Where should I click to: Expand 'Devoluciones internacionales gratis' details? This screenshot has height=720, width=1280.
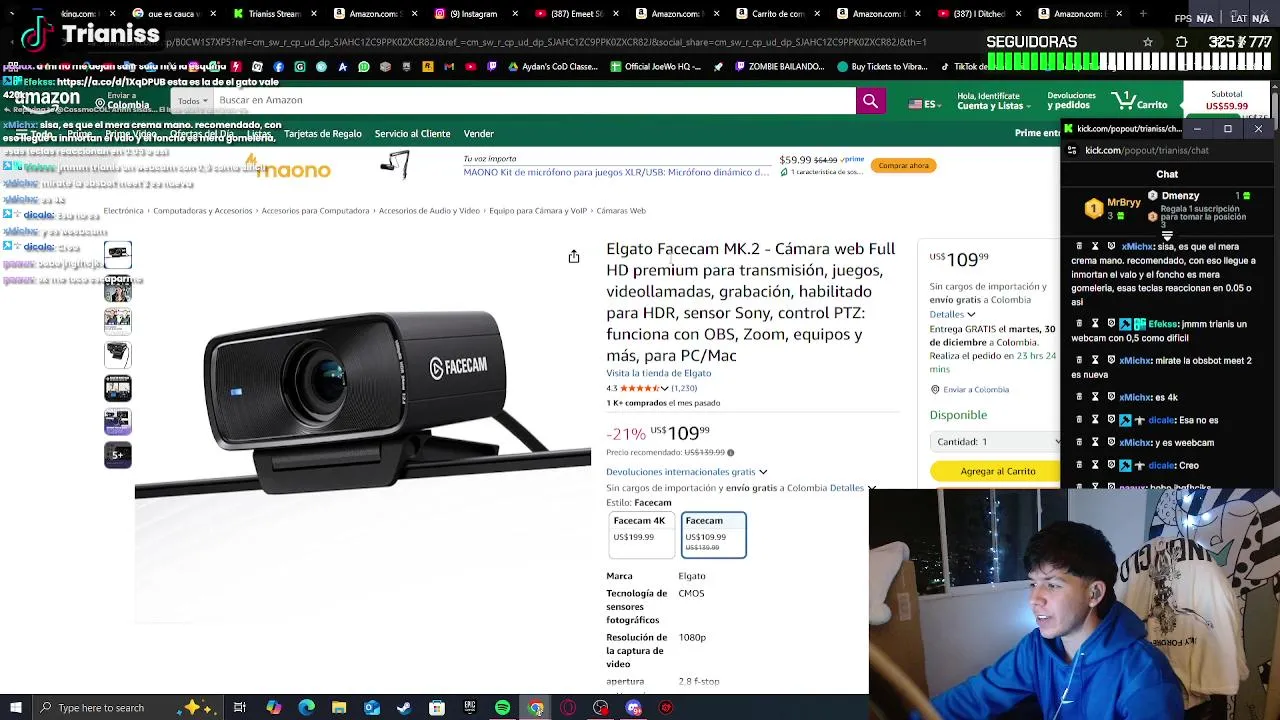click(687, 472)
